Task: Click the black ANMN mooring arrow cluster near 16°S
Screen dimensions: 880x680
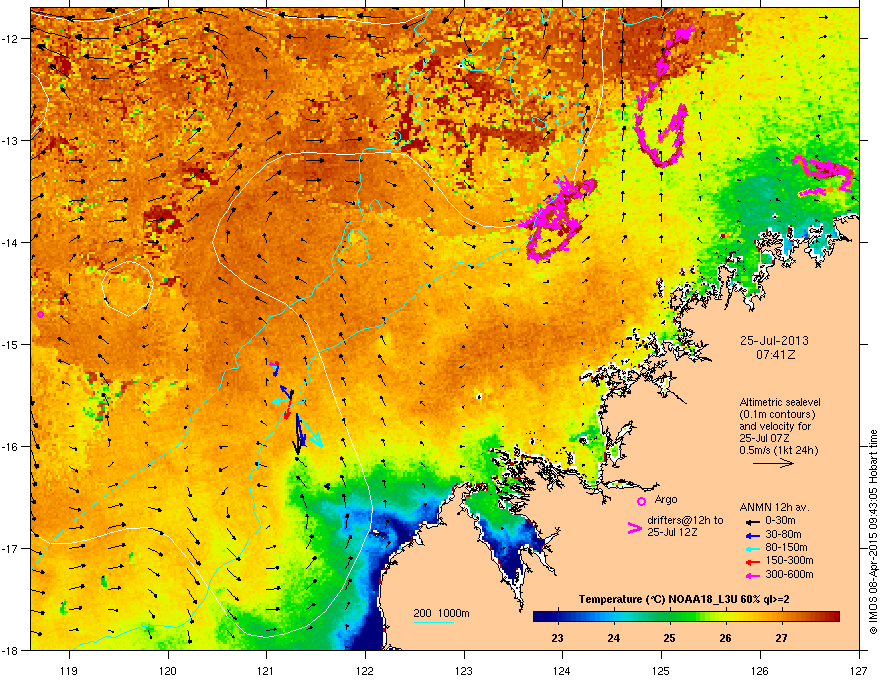Action: (x=299, y=434)
